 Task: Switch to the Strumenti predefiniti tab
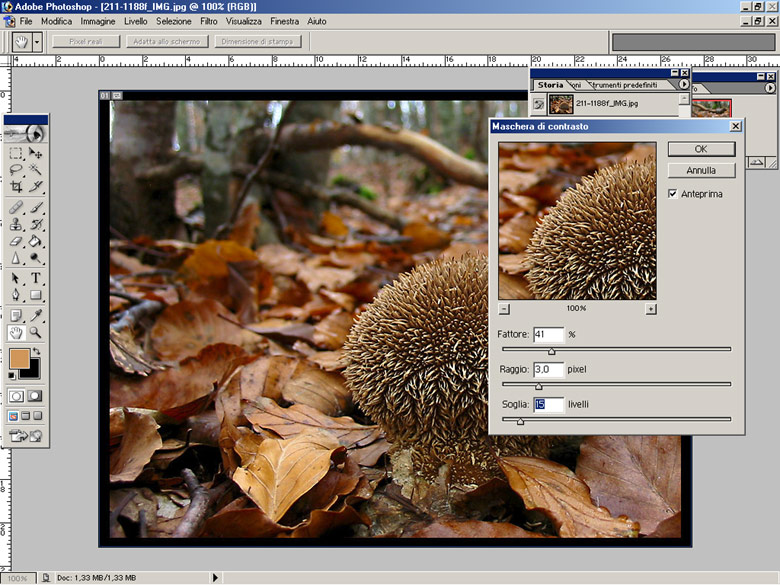click(x=623, y=85)
